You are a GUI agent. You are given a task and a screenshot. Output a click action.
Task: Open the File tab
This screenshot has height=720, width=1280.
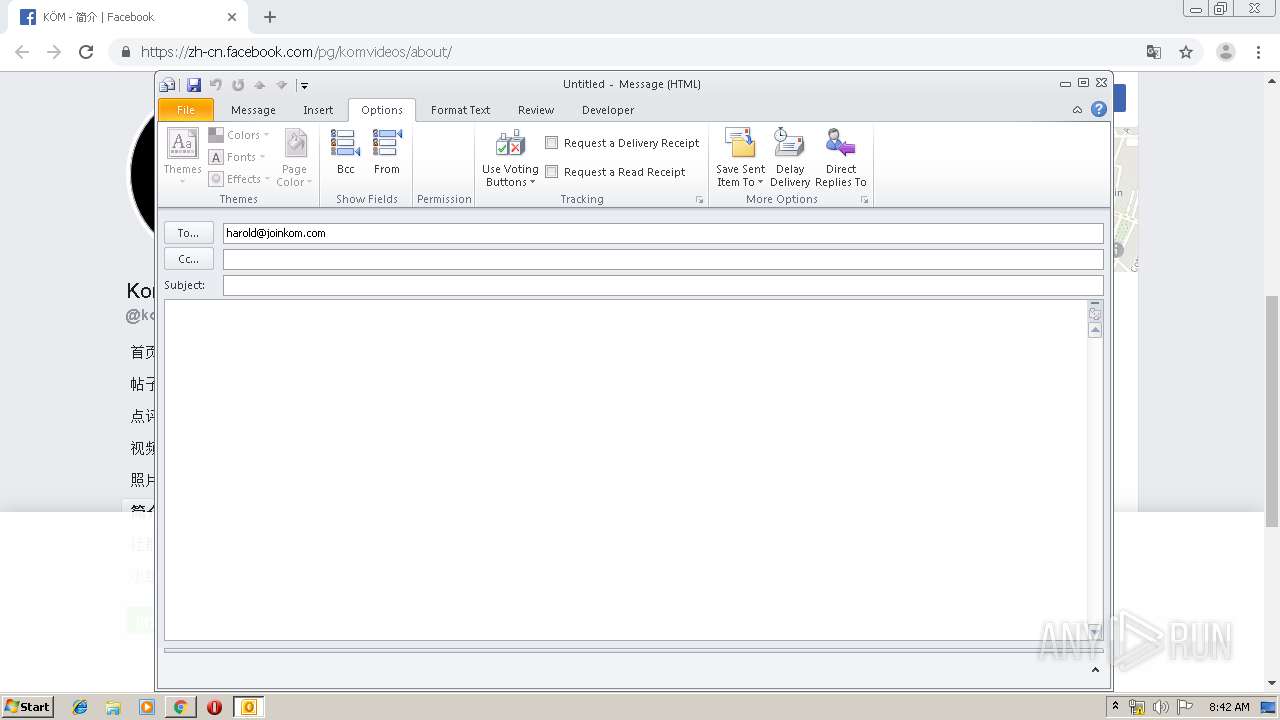point(186,110)
